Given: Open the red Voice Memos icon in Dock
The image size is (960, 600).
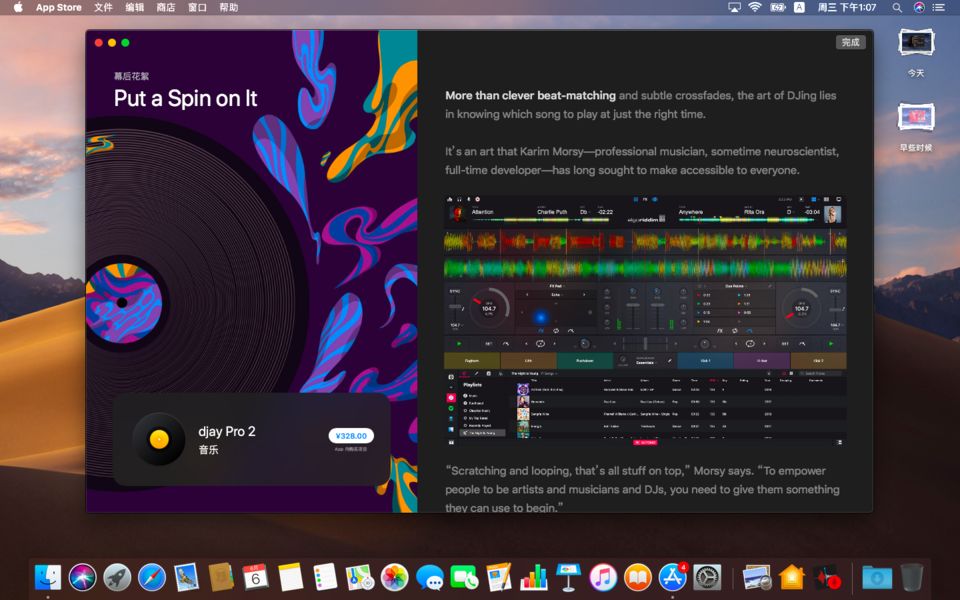Looking at the screenshot, I should (827, 577).
